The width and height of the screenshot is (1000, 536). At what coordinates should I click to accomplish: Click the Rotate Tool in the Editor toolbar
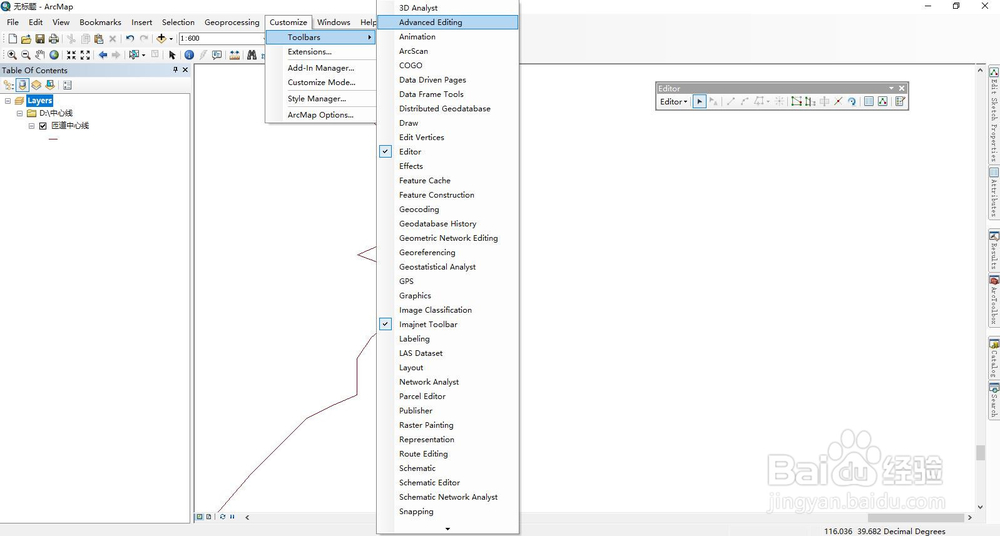tap(852, 101)
